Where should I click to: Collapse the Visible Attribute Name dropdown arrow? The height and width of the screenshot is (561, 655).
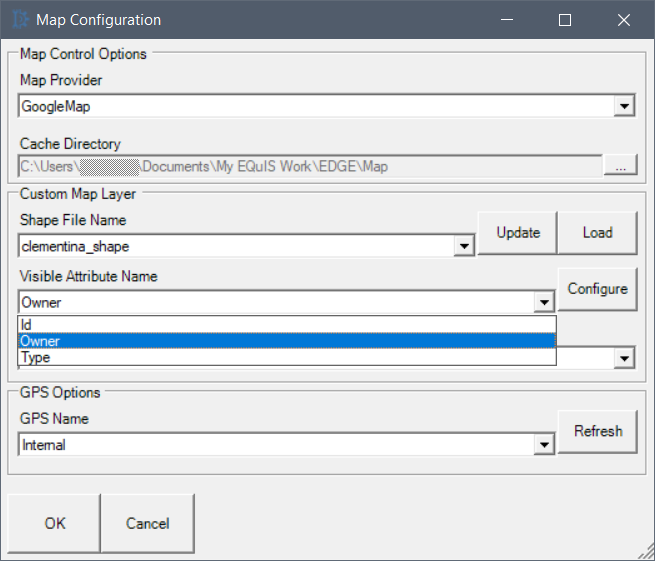(x=544, y=302)
